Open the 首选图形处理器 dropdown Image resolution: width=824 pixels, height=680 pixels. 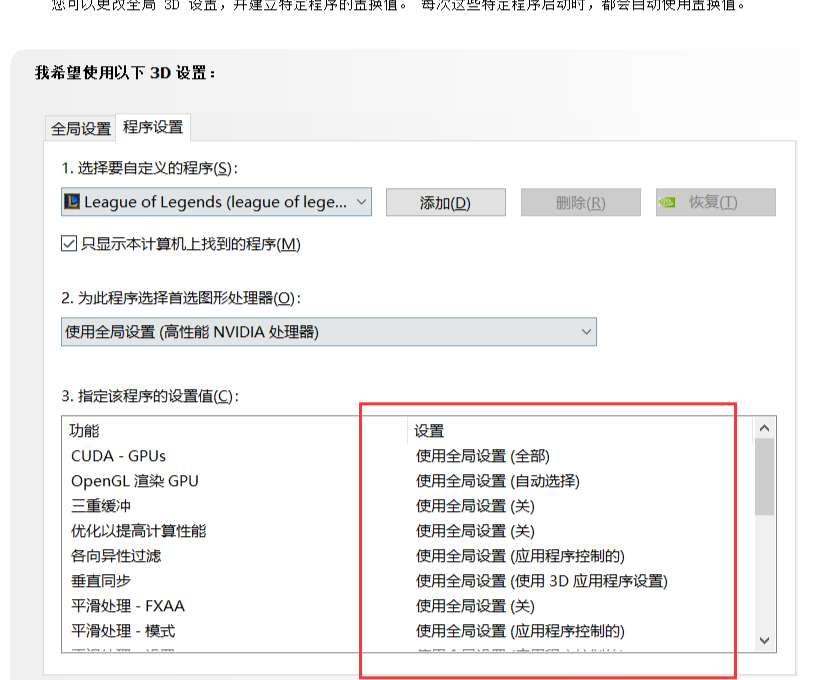329,332
